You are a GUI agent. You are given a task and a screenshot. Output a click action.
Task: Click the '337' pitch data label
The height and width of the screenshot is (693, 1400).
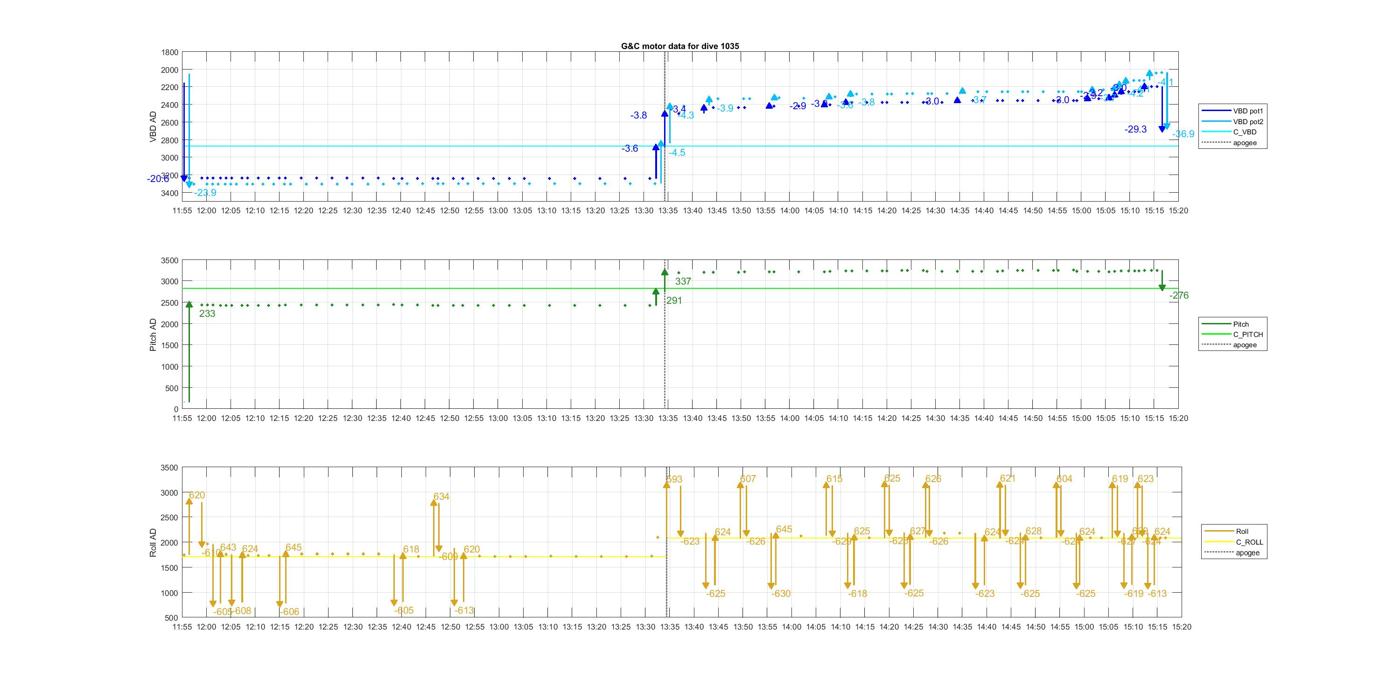tap(683, 282)
